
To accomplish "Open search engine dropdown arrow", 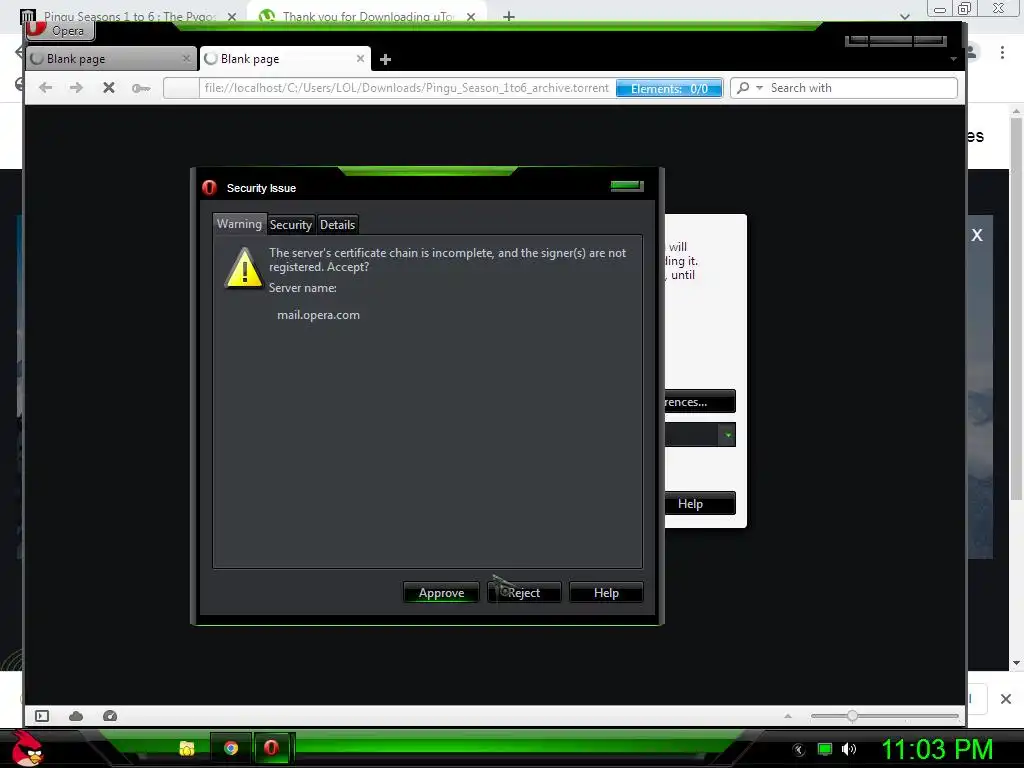I will coord(759,88).
